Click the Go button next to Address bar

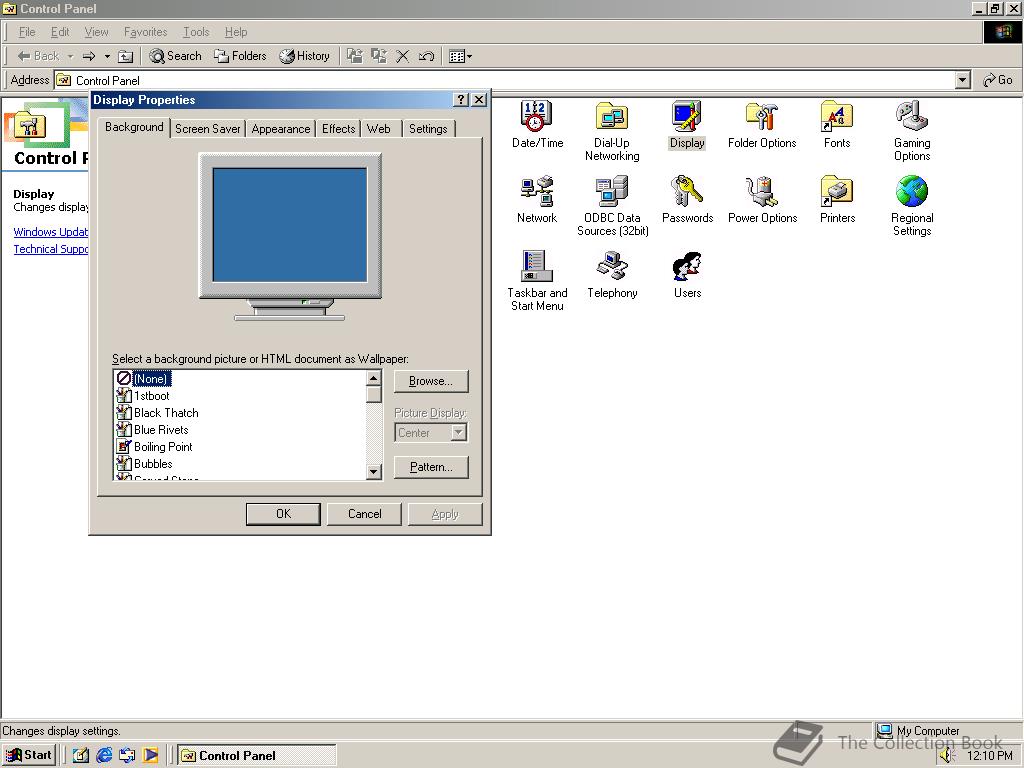pos(998,80)
